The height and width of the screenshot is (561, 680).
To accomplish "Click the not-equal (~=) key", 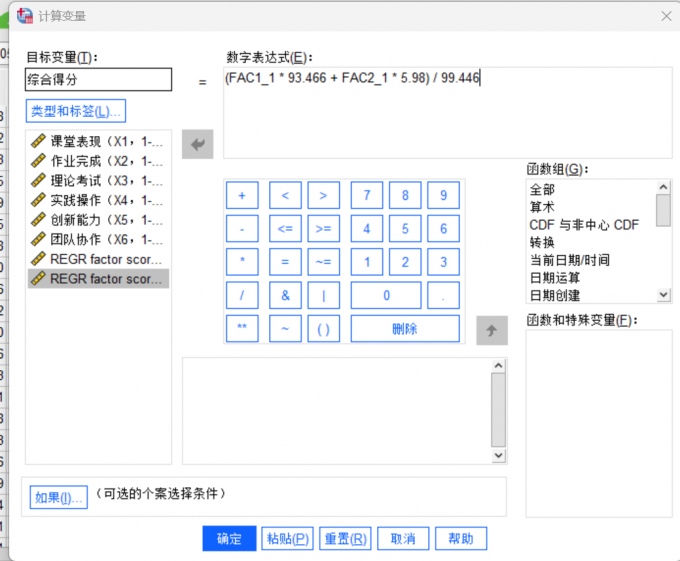I will point(324,262).
